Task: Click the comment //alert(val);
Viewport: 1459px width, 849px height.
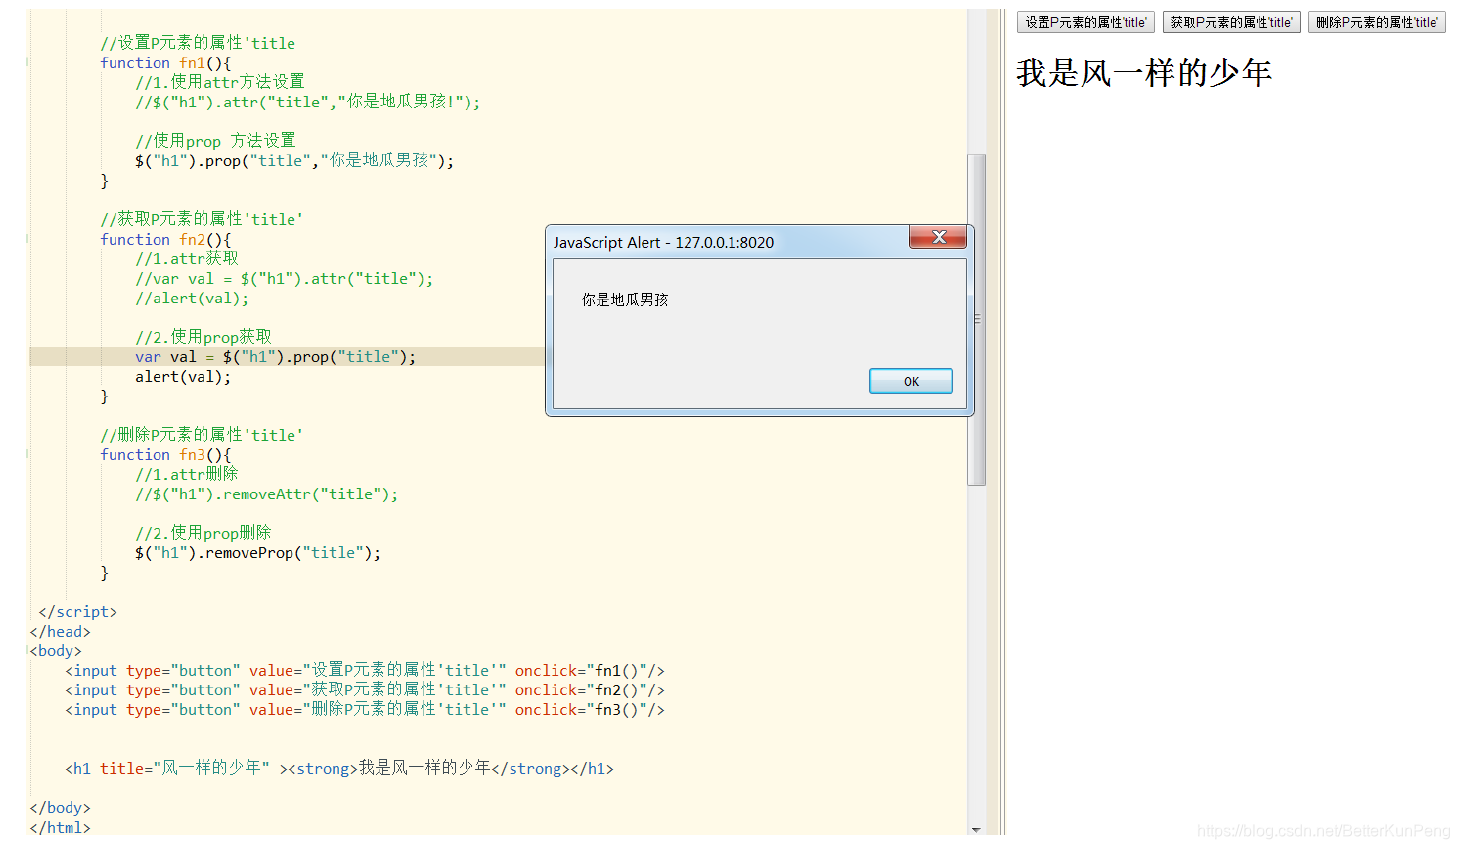Action: coord(192,298)
